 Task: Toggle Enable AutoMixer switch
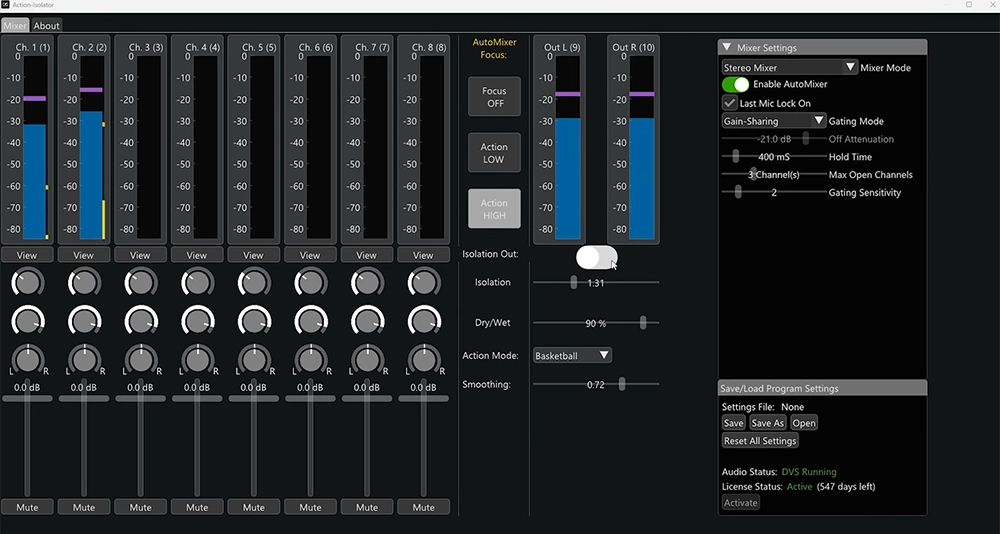point(735,84)
